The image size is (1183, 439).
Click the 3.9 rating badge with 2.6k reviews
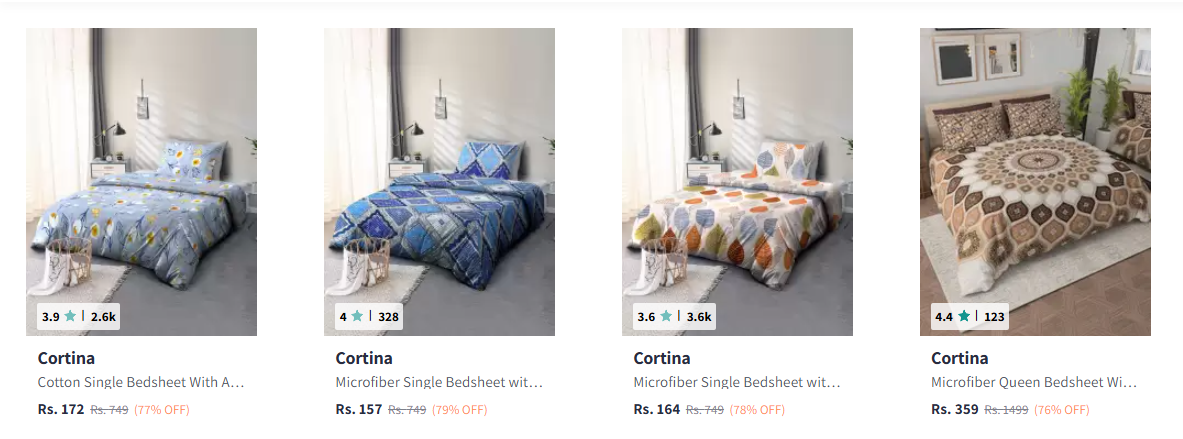[78, 317]
